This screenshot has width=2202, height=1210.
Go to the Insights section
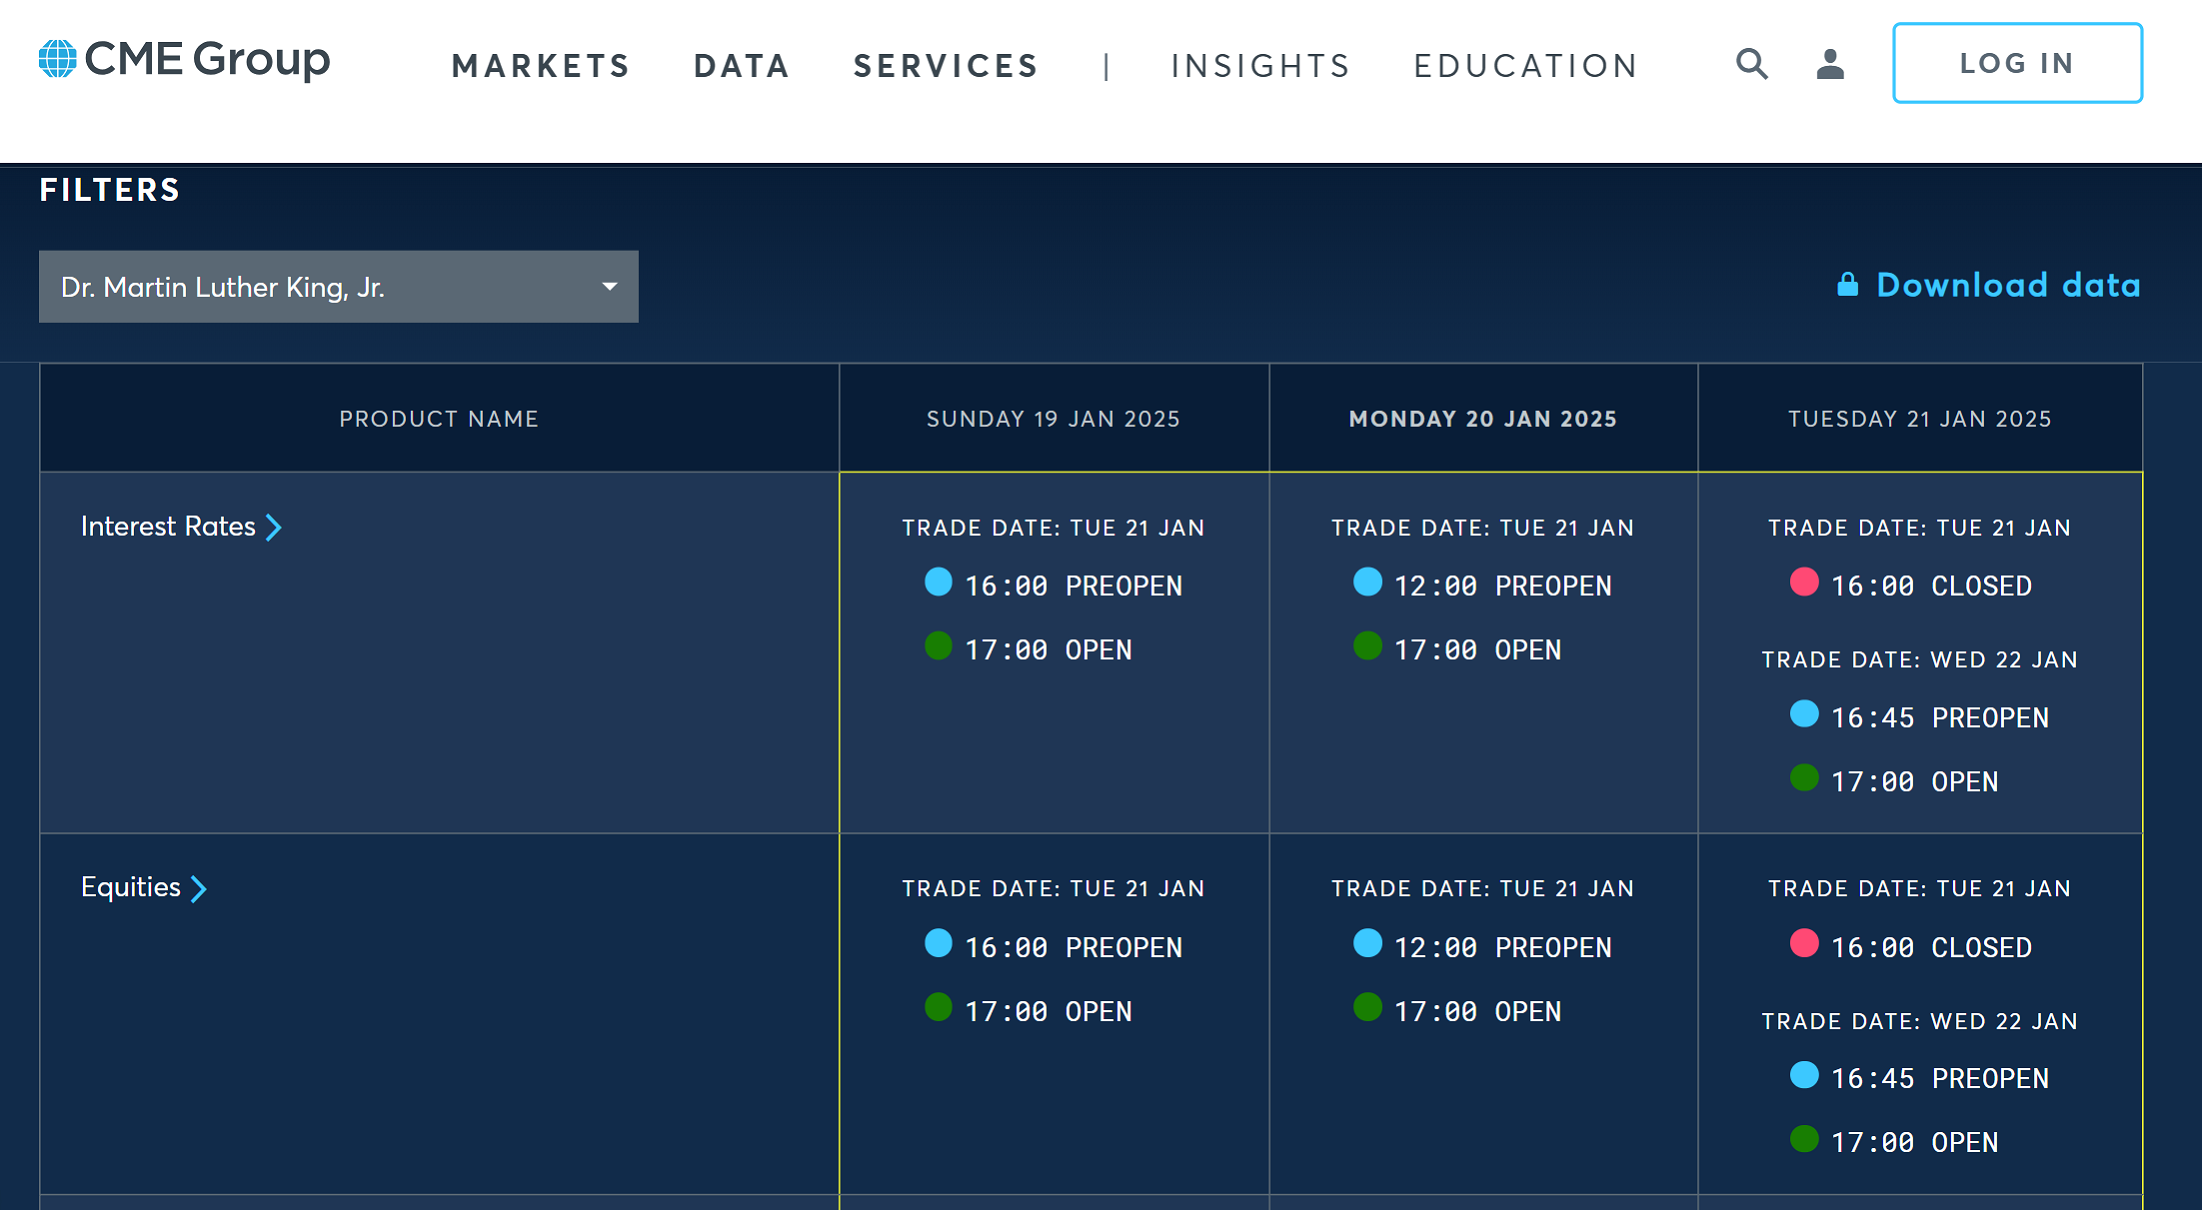tap(1261, 66)
